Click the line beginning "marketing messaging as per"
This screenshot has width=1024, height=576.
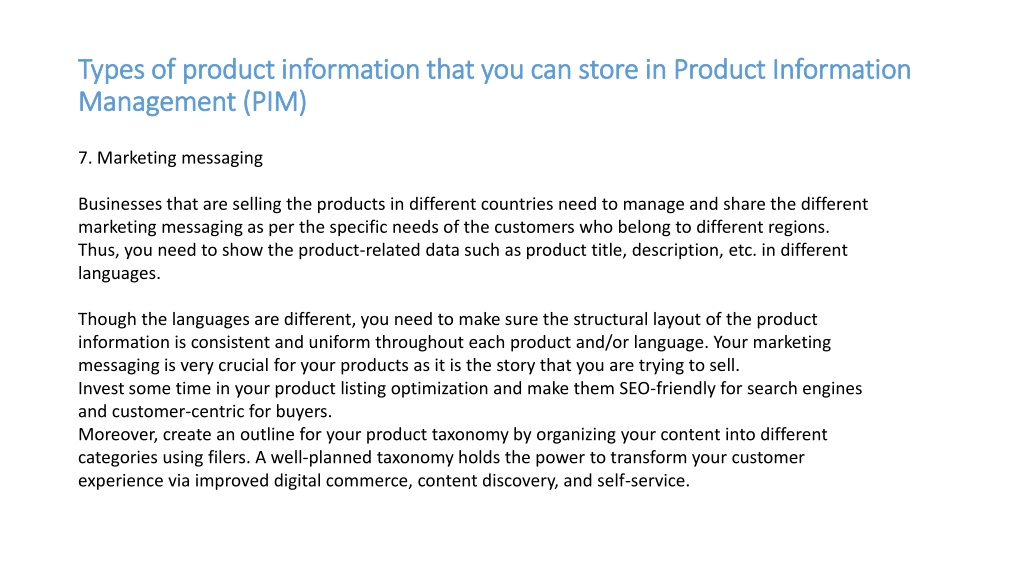[x=454, y=227]
